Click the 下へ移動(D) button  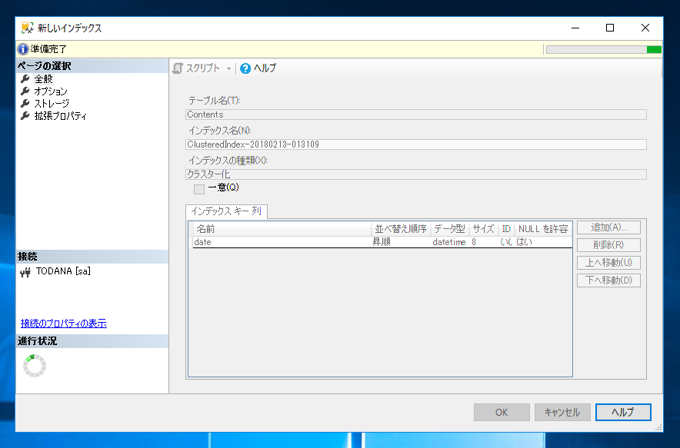point(609,281)
